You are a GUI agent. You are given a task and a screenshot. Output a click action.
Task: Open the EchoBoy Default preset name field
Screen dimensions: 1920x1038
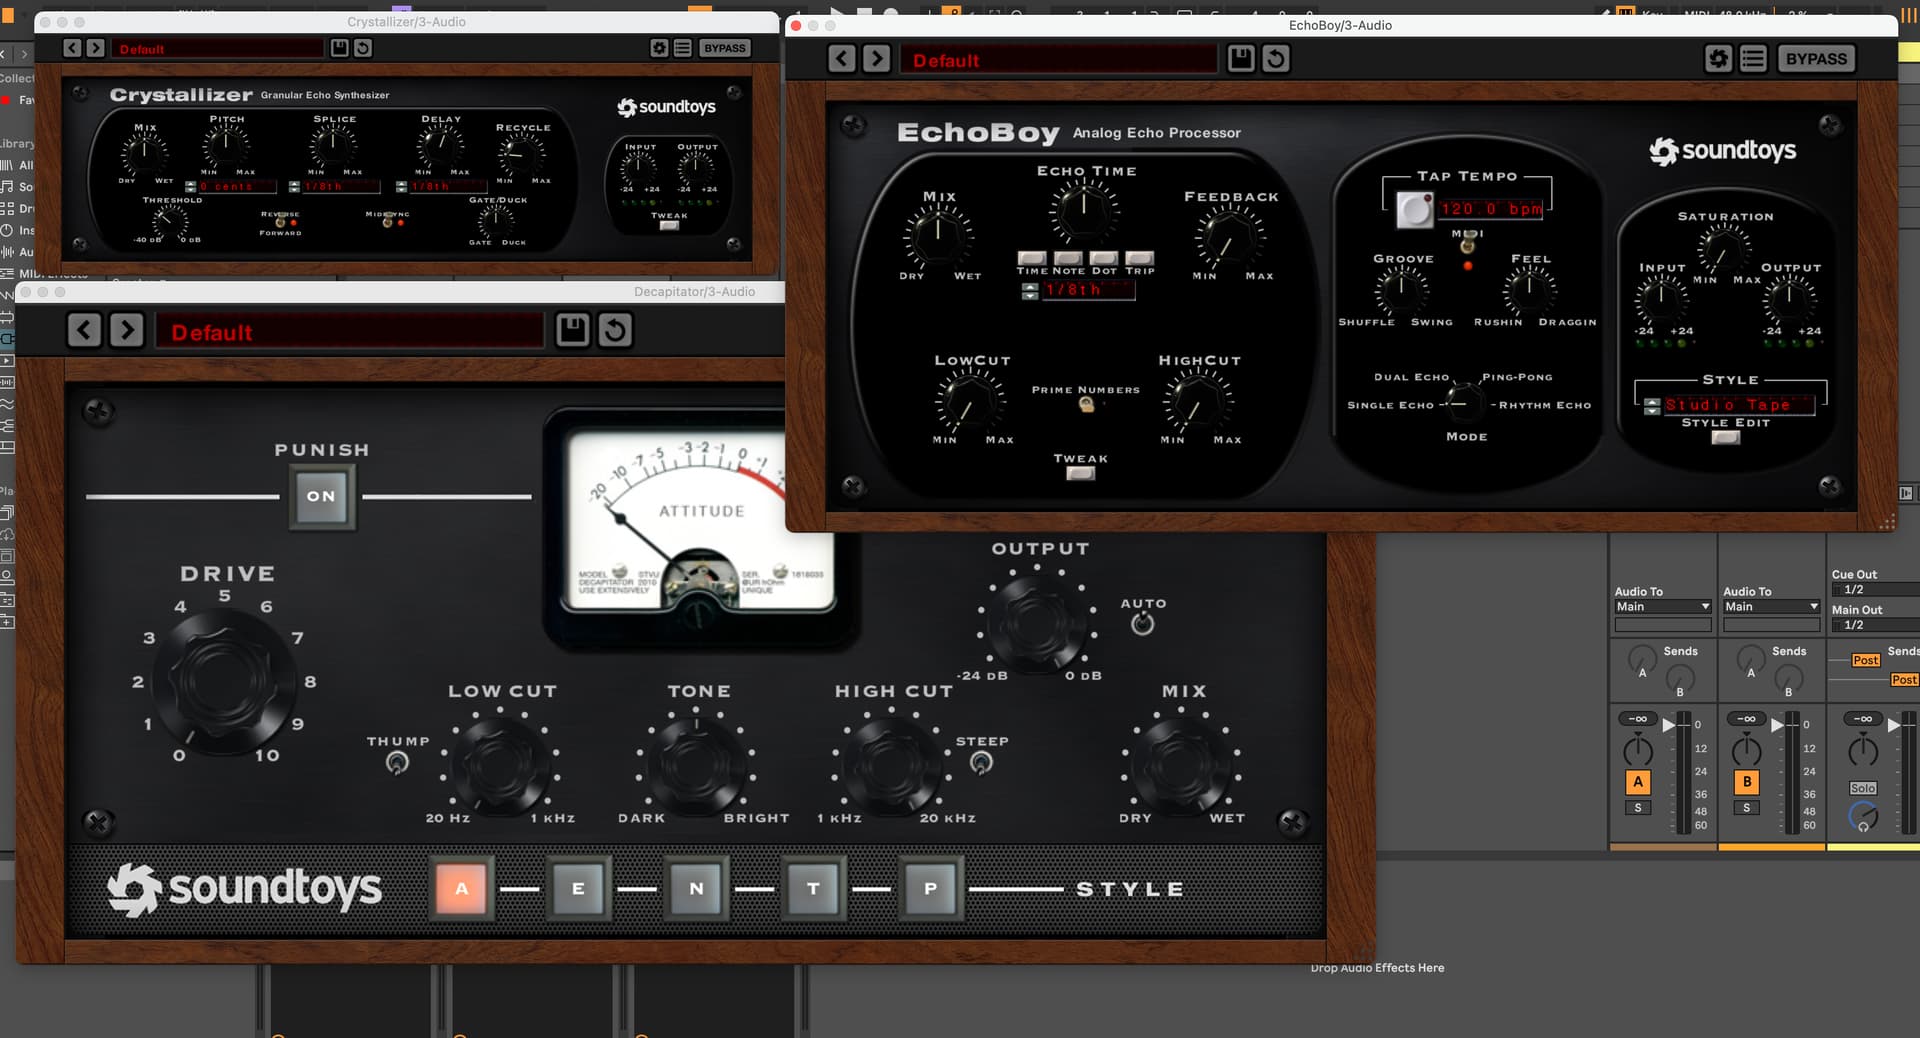point(1057,60)
